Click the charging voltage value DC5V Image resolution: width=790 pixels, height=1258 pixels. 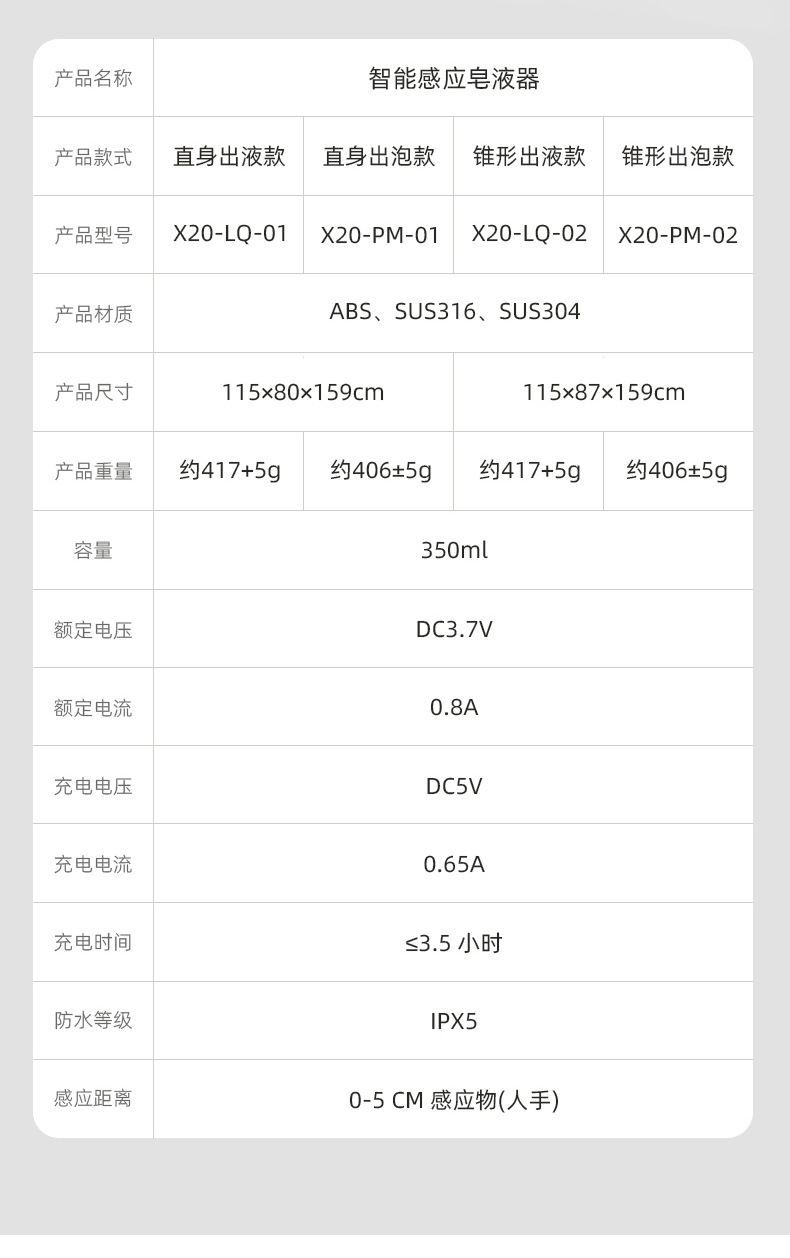[454, 786]
